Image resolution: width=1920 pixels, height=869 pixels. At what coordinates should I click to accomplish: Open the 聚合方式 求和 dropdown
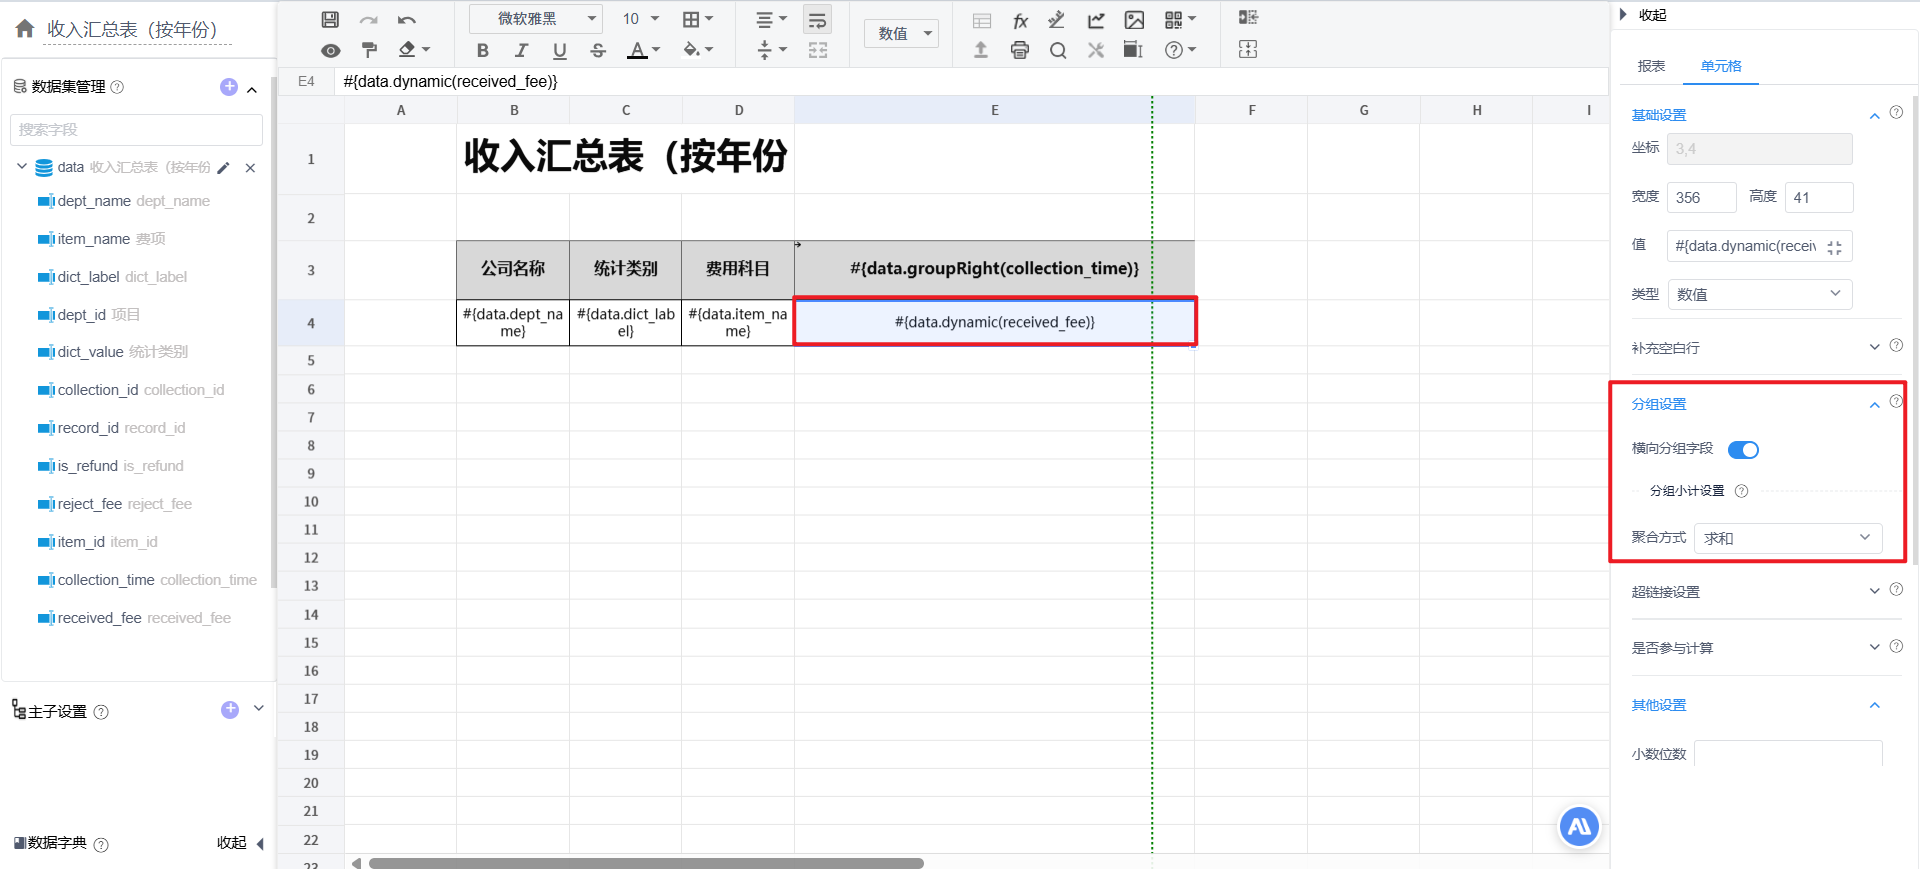tap(1788, 539)
